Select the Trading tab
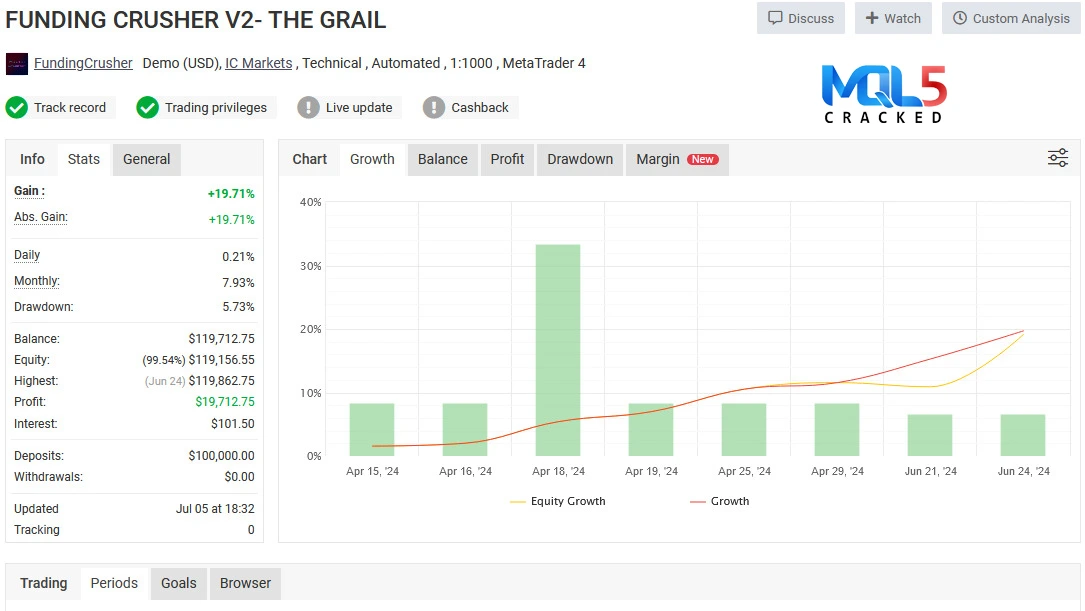This screenshot has width=1085, height=611. pyautogui.click(x=44, y=583)
